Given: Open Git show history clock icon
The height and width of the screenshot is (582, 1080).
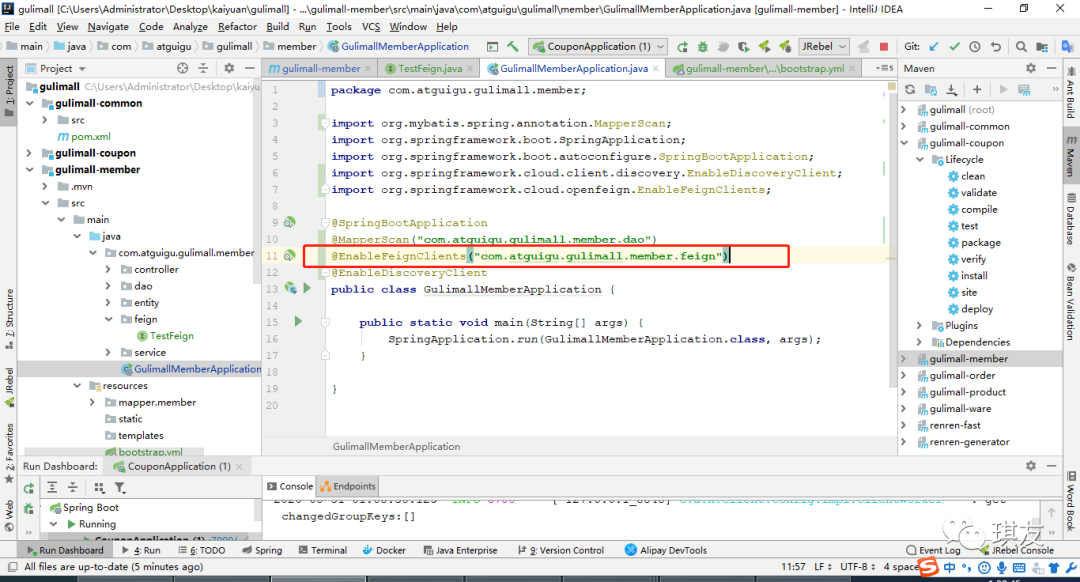Looking at the screenshot, I should pyautogui.click(x=975, y=47).
